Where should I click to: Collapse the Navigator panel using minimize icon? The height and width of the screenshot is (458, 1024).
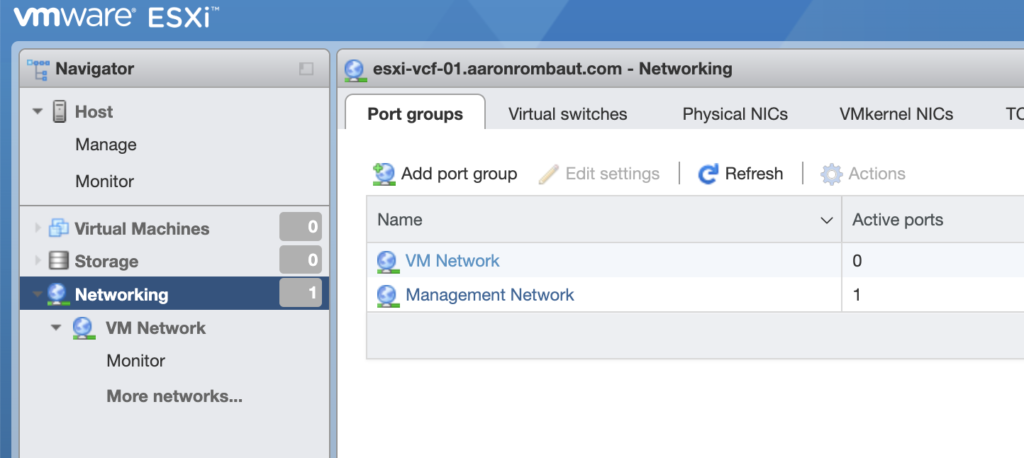pos(306,69)
